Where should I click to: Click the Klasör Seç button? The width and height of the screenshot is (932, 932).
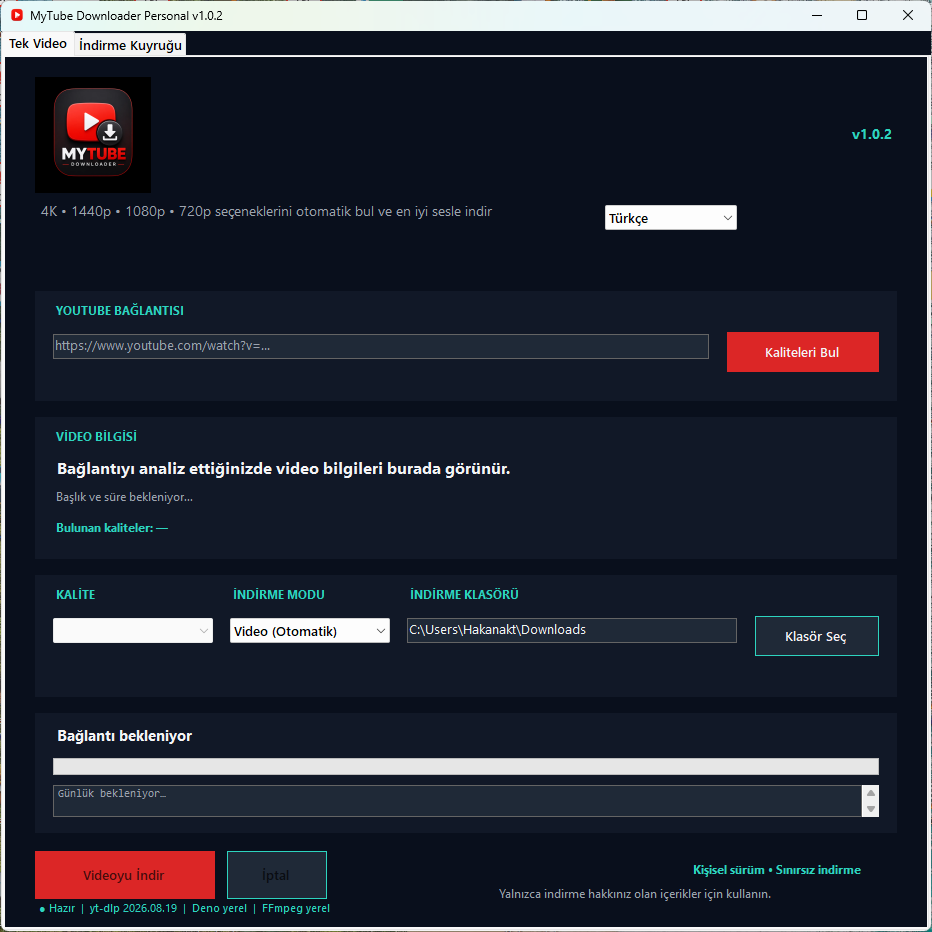coord(816,636)
